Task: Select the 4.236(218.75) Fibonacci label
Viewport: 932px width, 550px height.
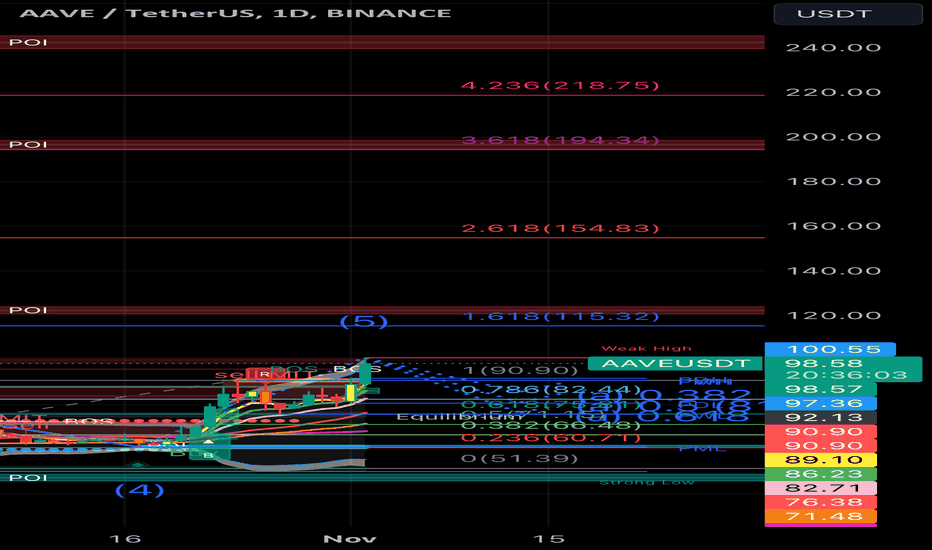Action: coord(560,86)
